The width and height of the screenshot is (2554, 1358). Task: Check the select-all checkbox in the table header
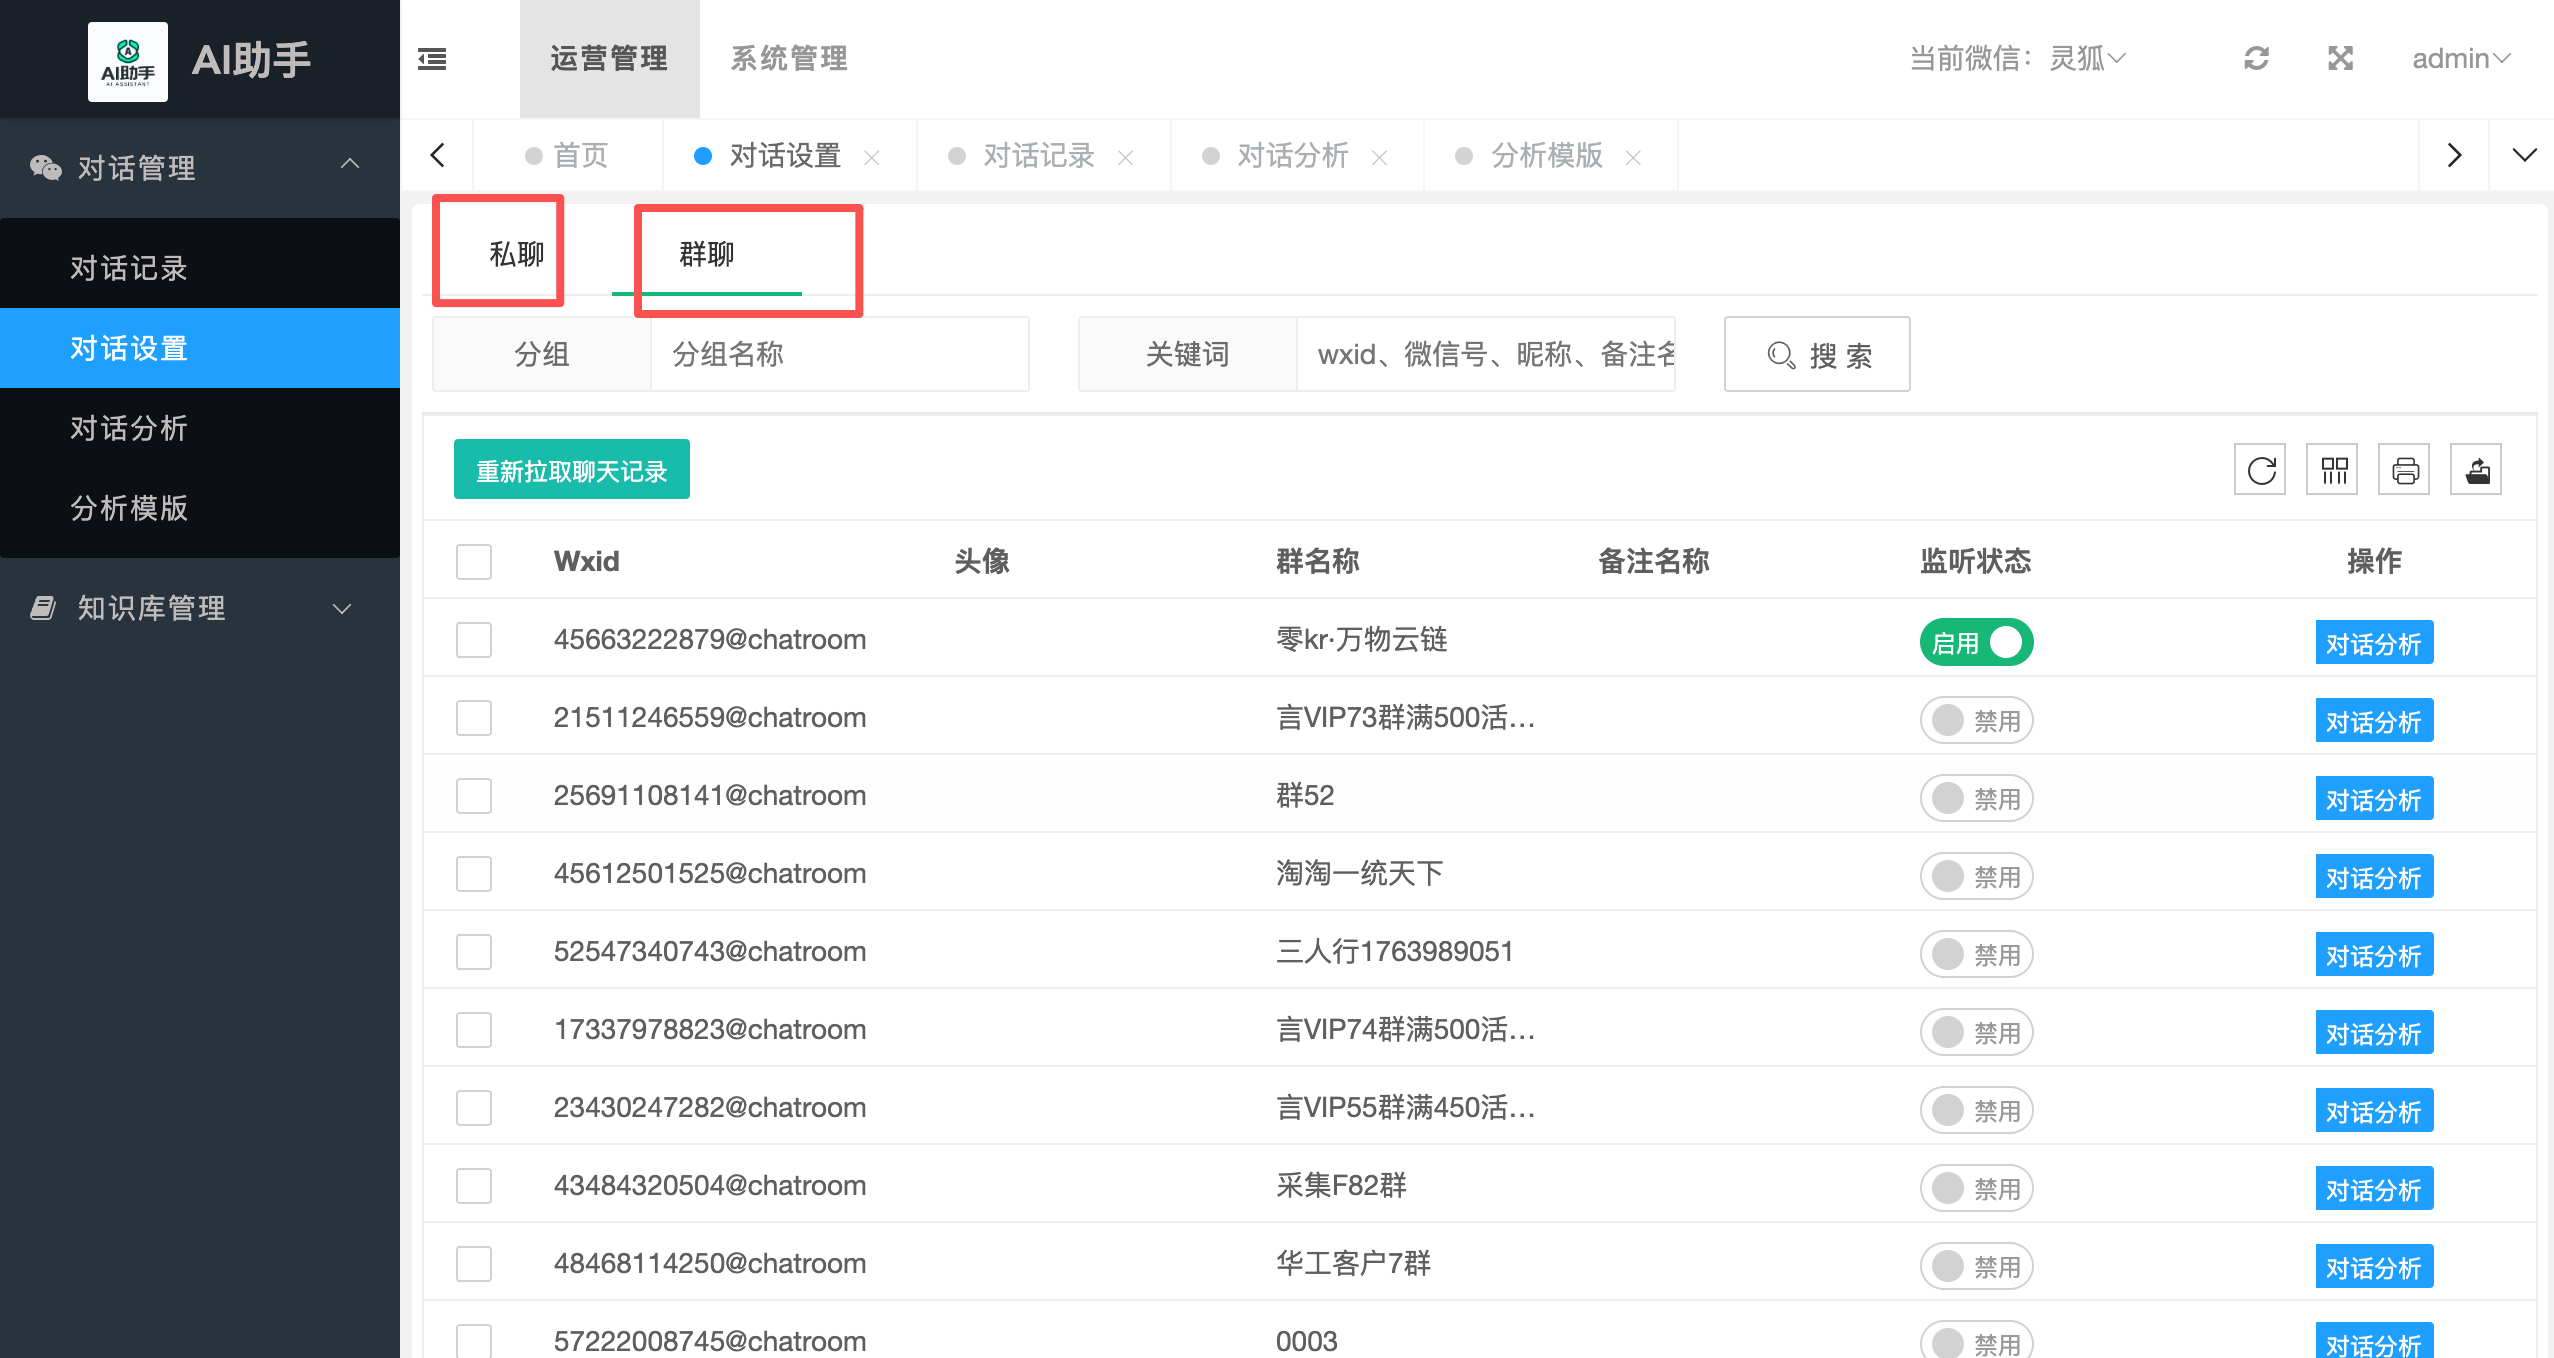[x=474, y=561]
